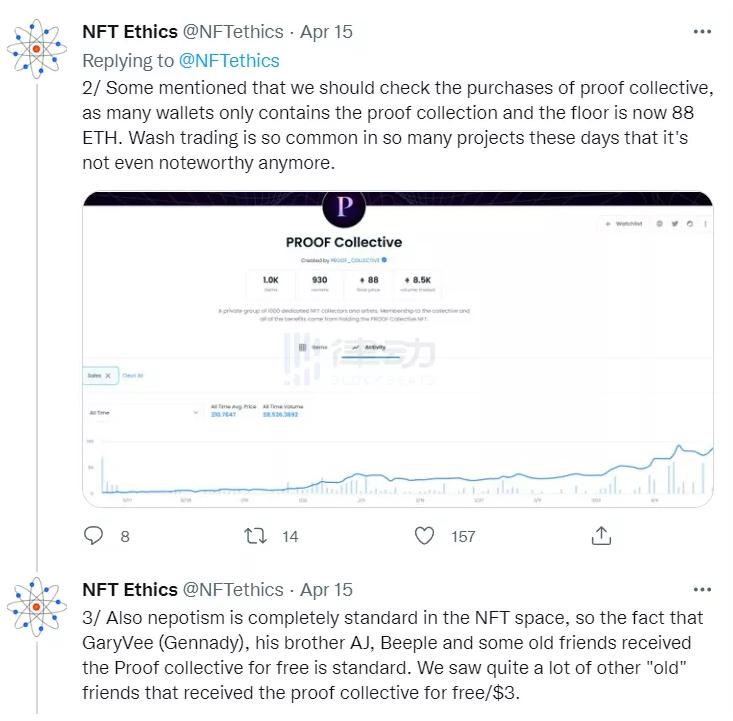Remove the Sales filter chip

(108, 375)
